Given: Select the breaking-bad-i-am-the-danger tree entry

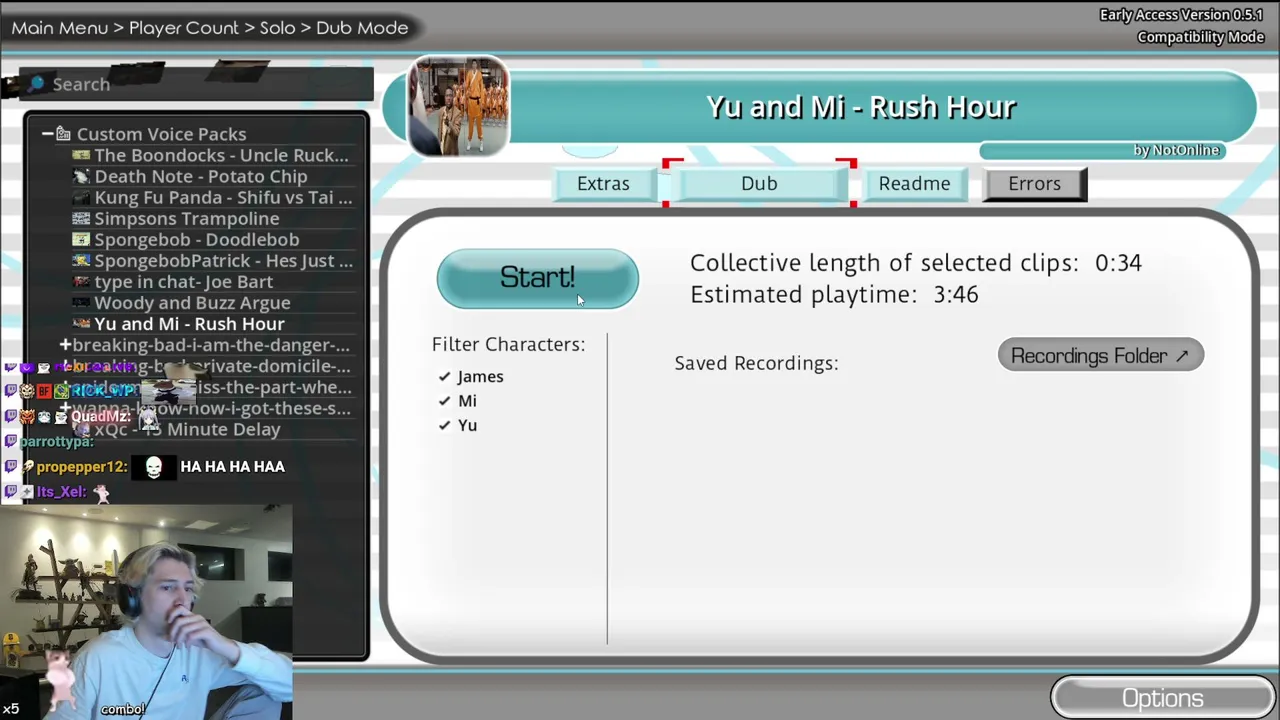Looking at the screenshot, I should pyautogui.click(x=211, y=345).
